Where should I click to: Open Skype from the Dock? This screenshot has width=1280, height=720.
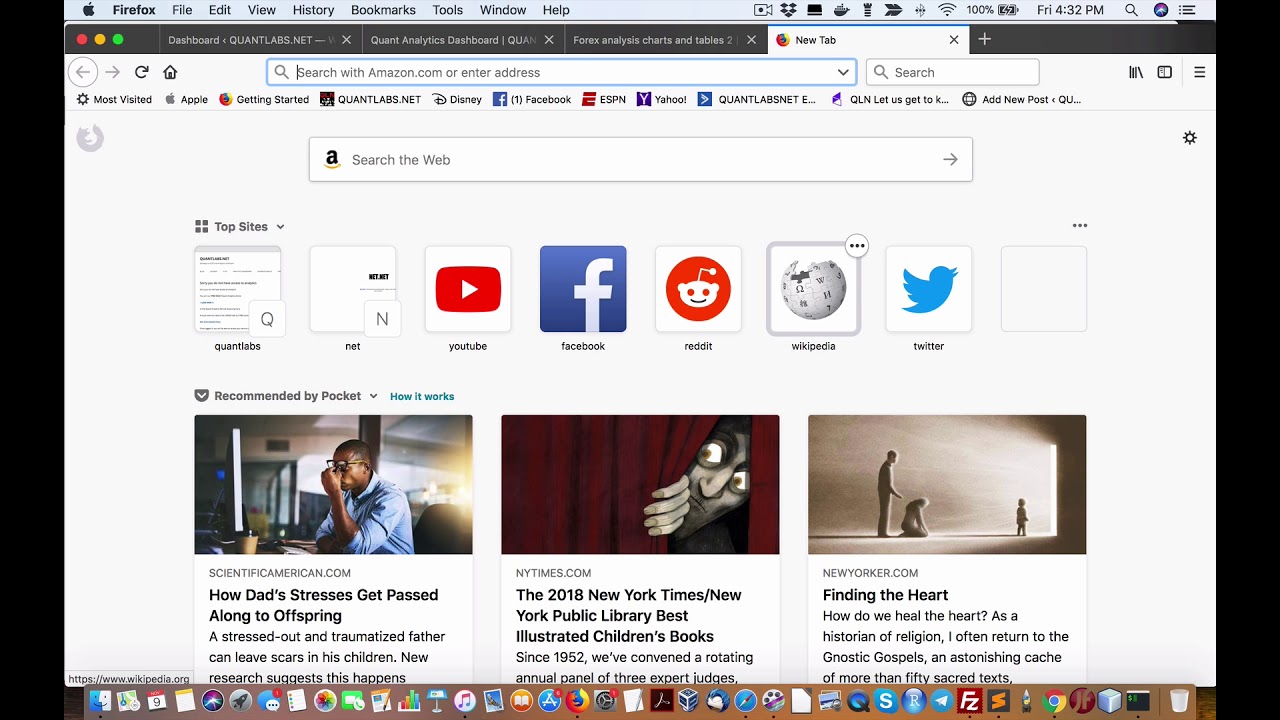tap(885, 701)
